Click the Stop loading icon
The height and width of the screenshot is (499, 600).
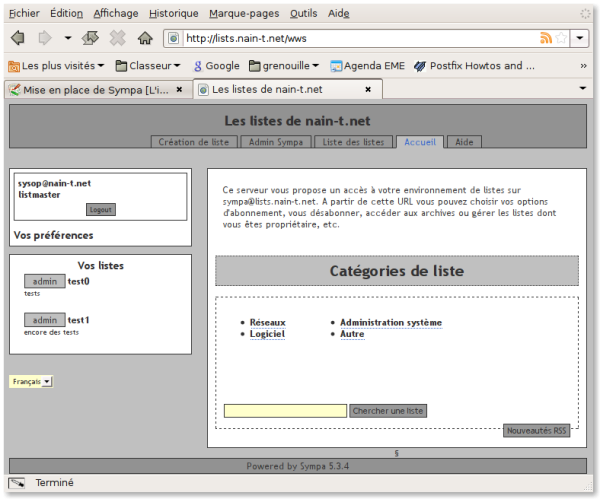pyautogui.click(x=117, y=38)
